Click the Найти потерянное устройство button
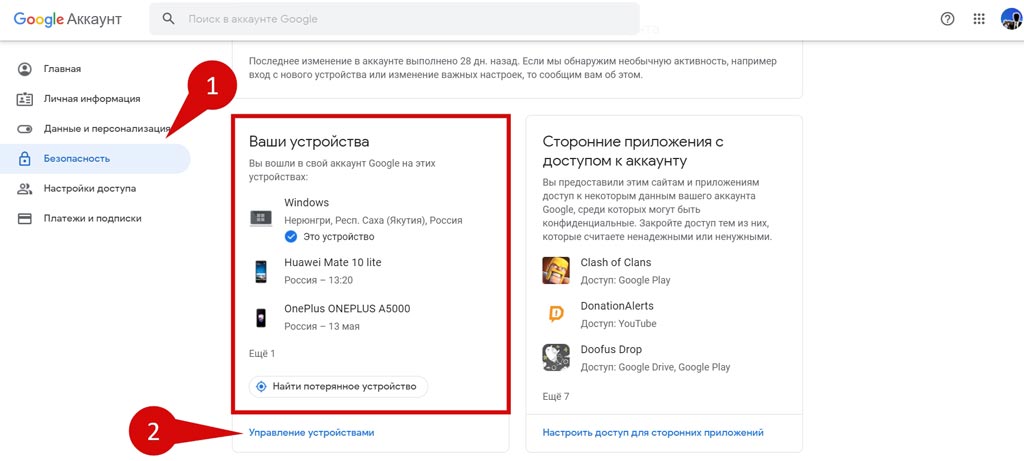Image resolution: width=1024 pixels, height=461 pixels. 338,387
